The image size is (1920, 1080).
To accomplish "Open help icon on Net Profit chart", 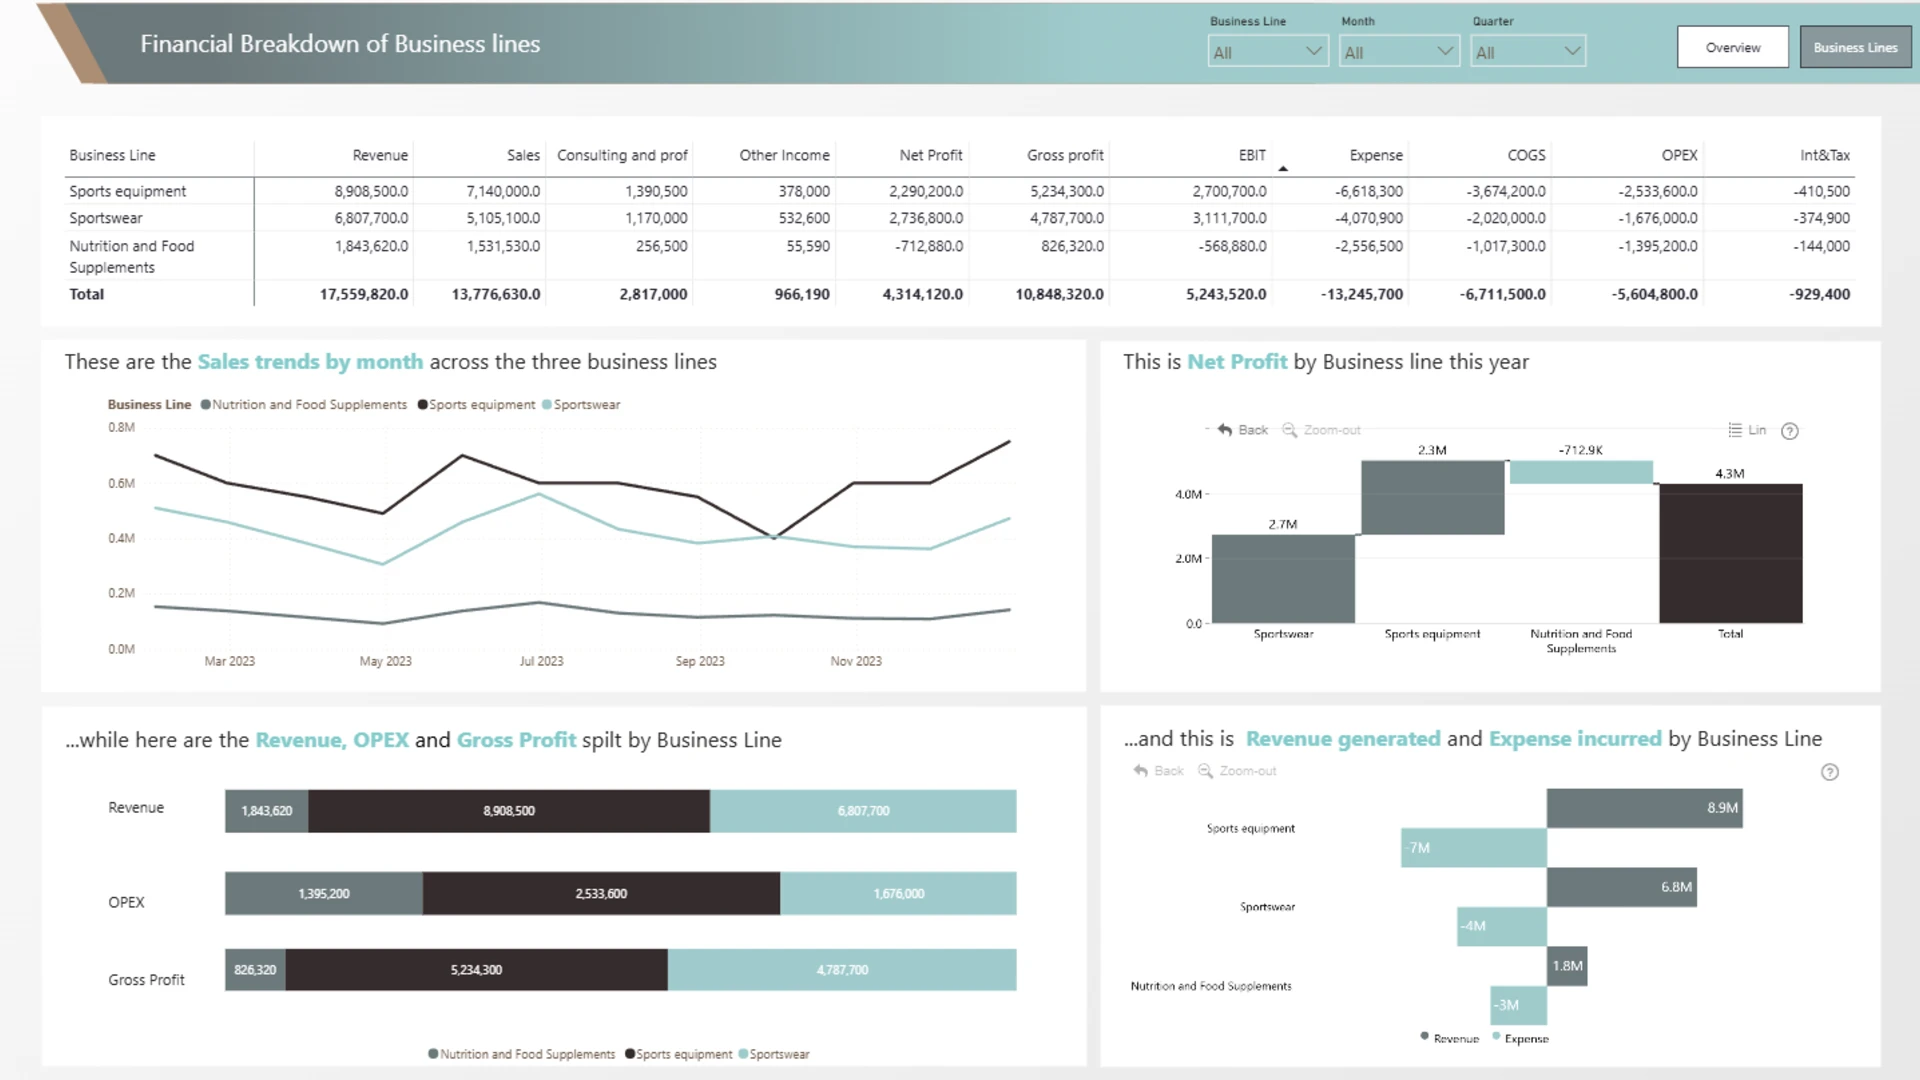I will click(x=1790, y=431).
